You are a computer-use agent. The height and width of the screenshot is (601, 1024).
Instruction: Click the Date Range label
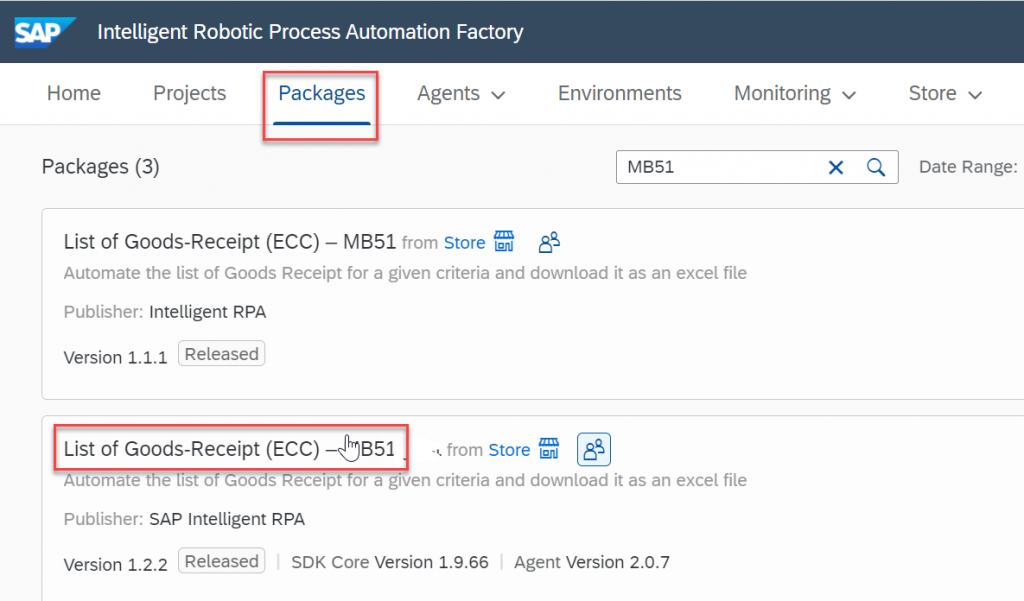(x=968, y=167)
